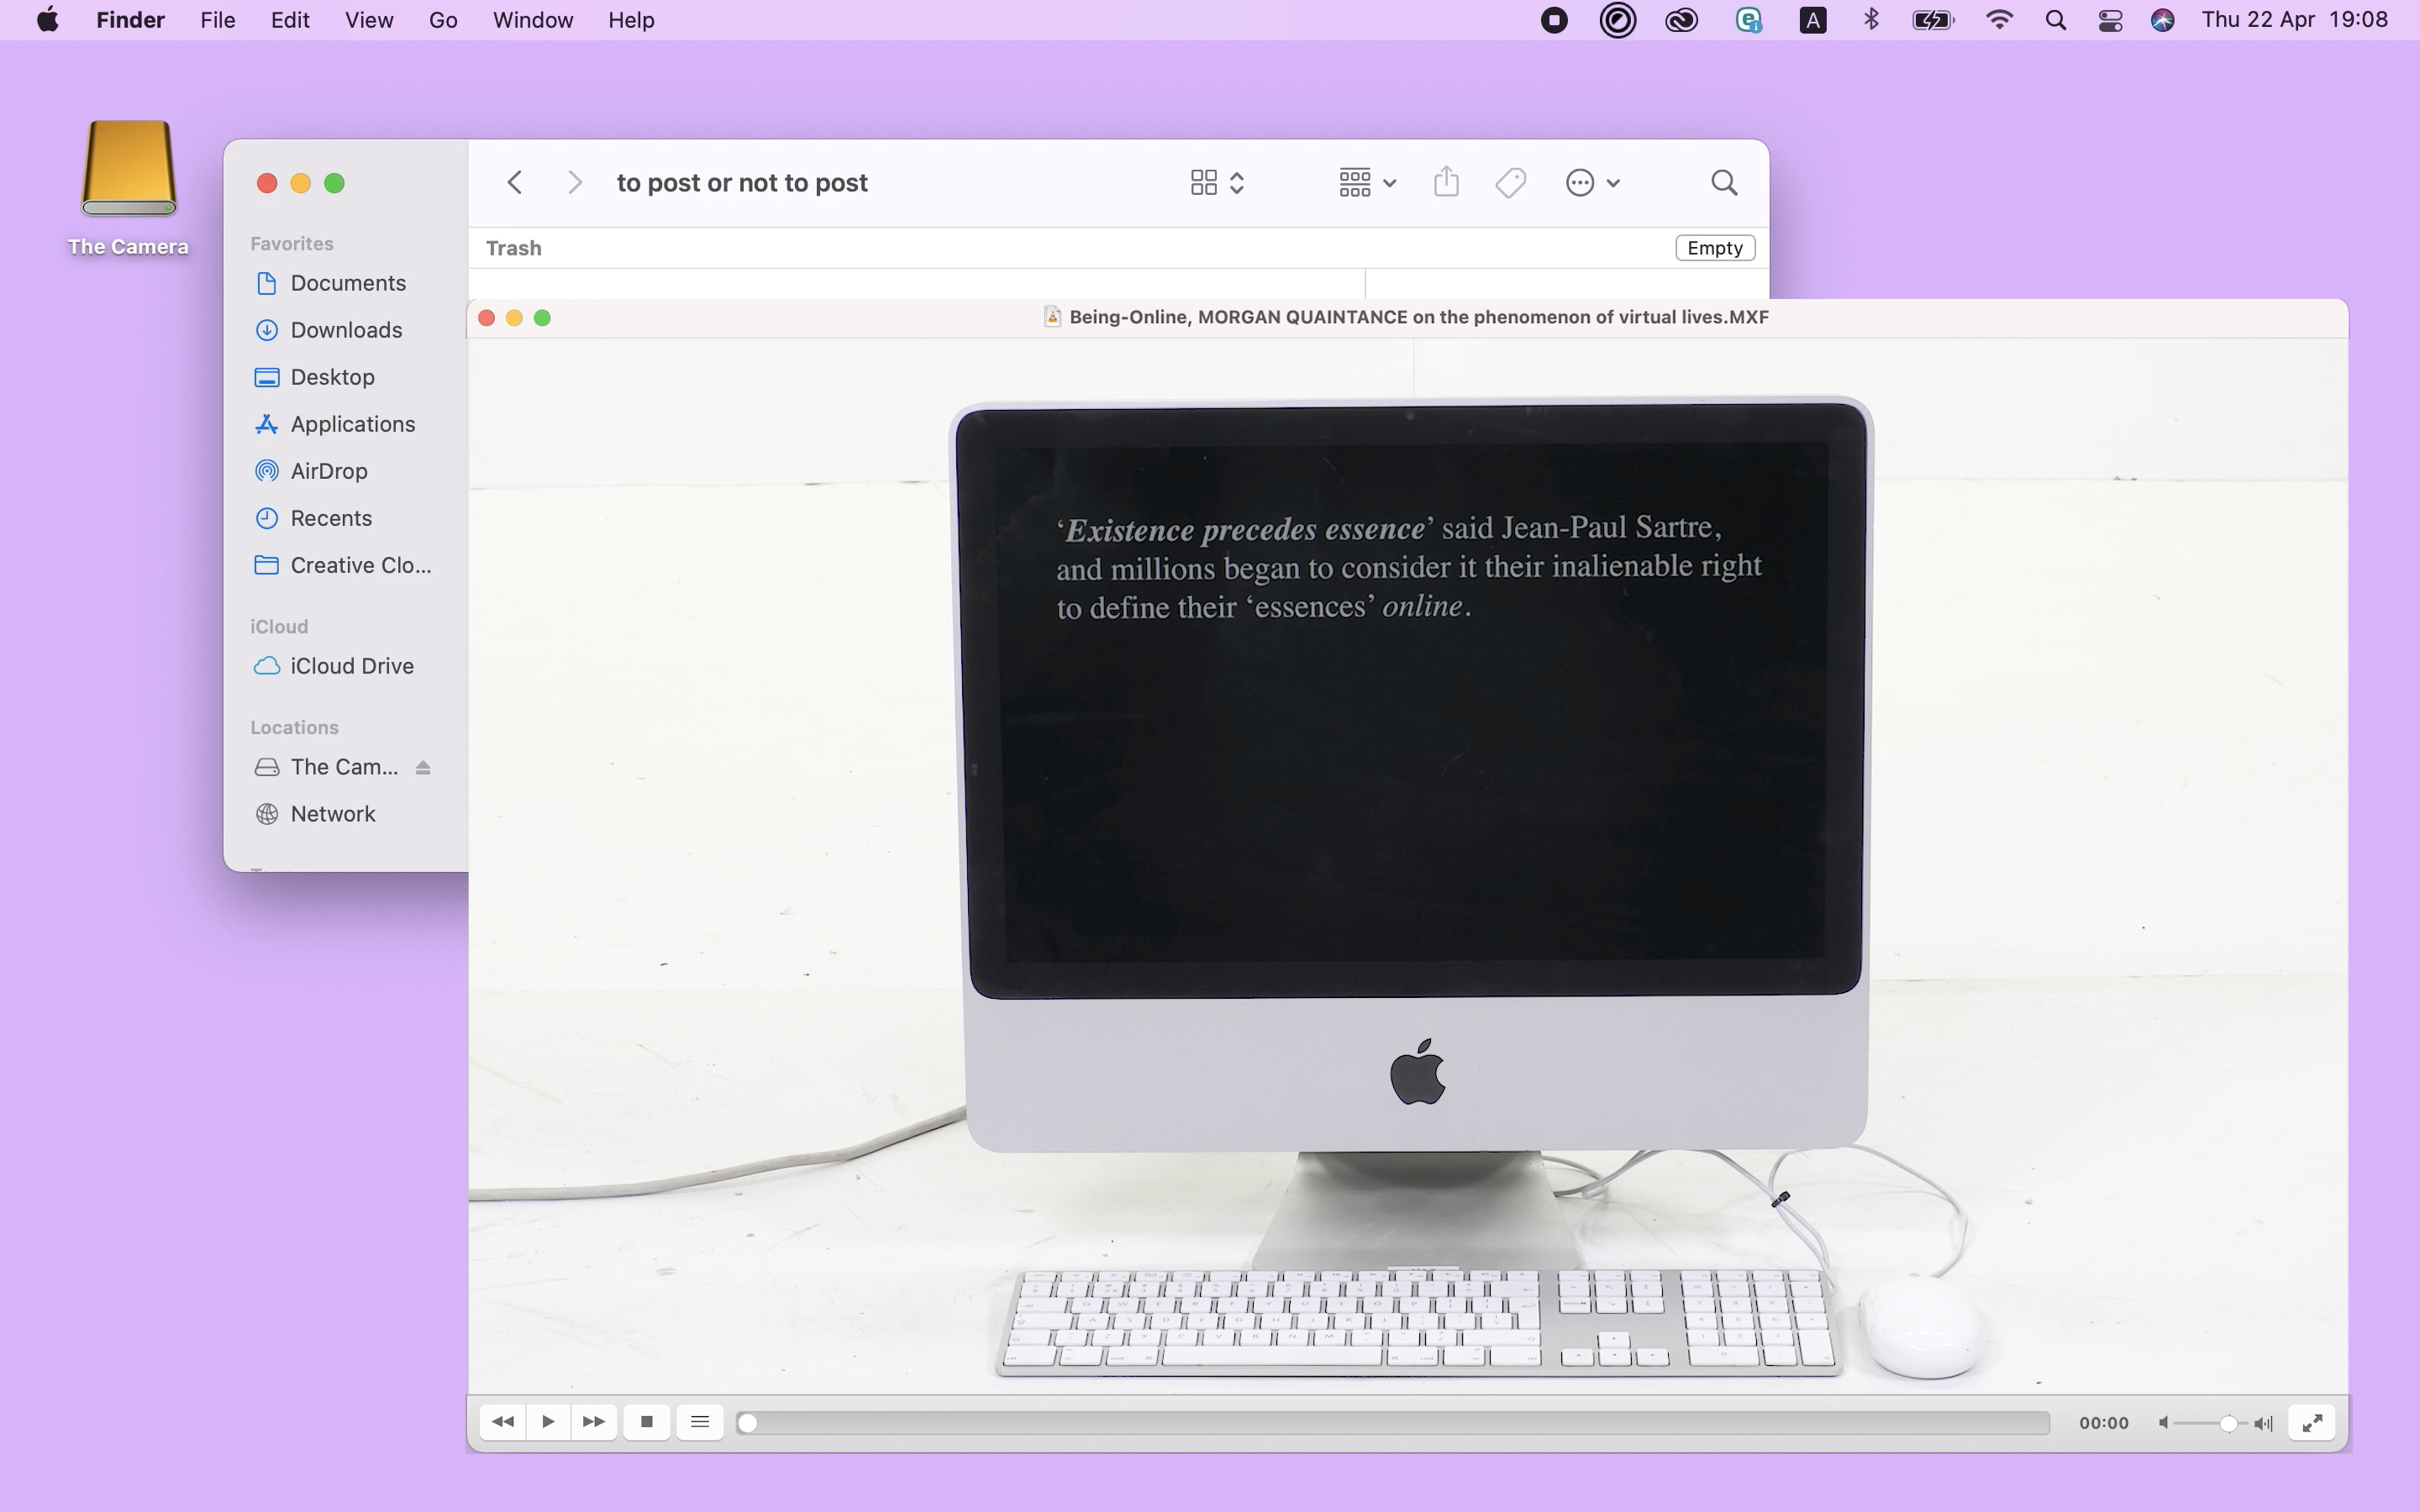Open the File menu
Image resolution: width=2420 pixels, height=1512 pixels.
click(x=217, y=20)
